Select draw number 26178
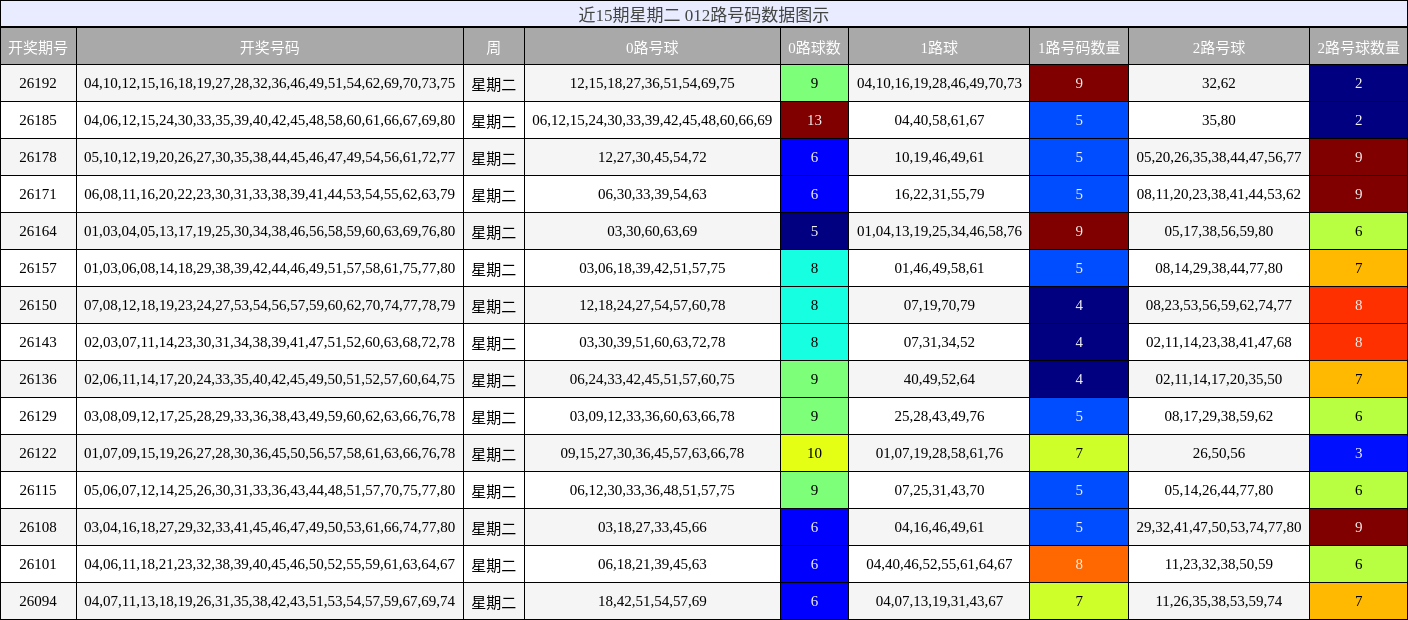The image size is (1408, 620). (x=38, y=157)
